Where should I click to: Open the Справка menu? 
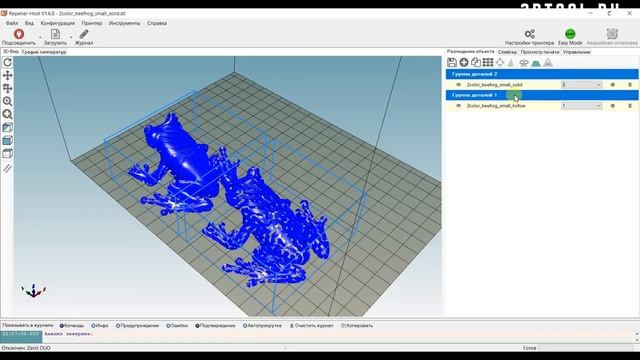click(157, 23)
